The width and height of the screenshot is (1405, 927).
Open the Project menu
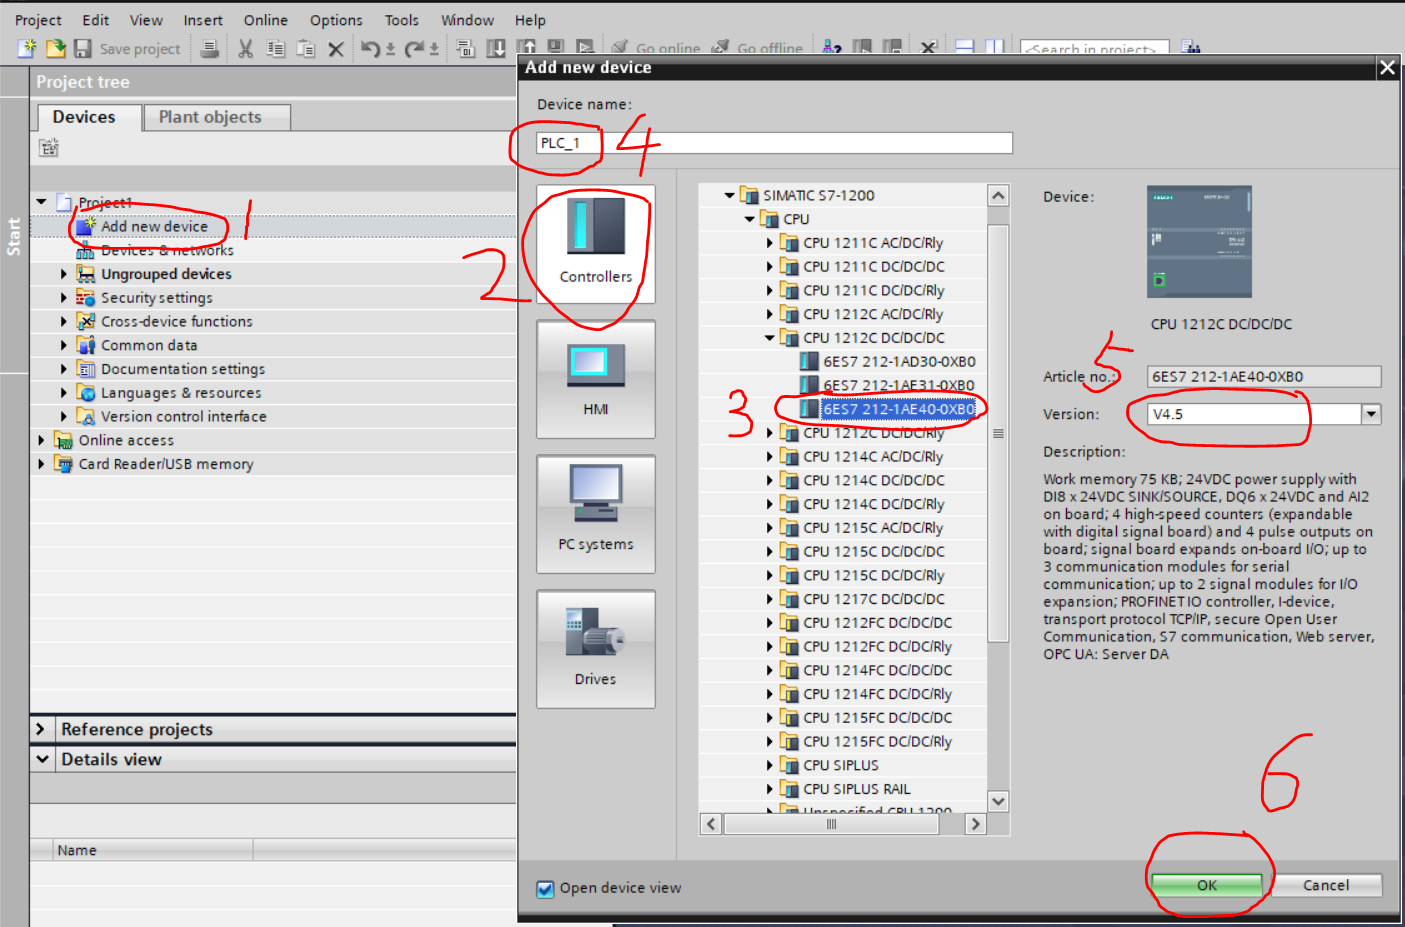coord(38,20)
